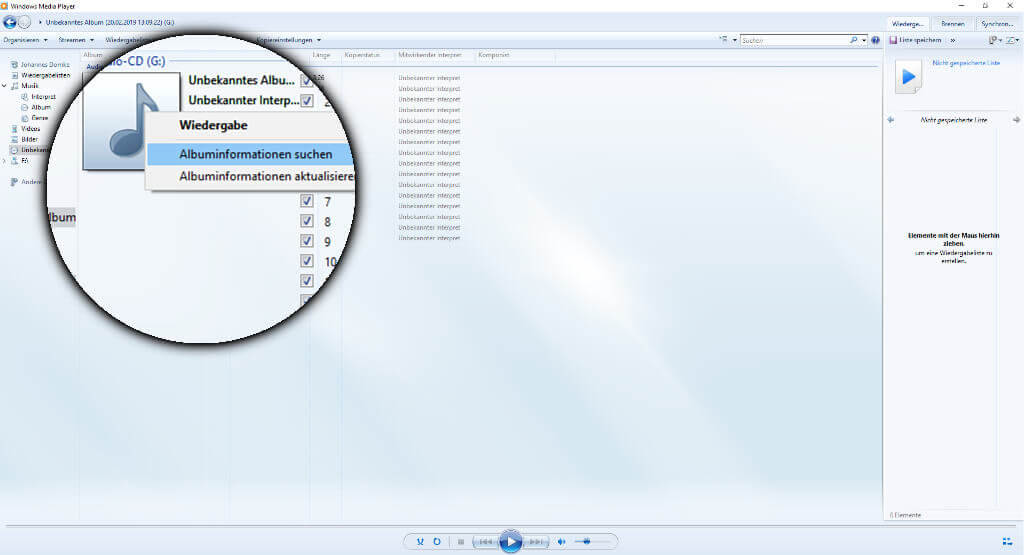Click the 0 Elemente status text
1024x555 pixels.
(905, 515)
